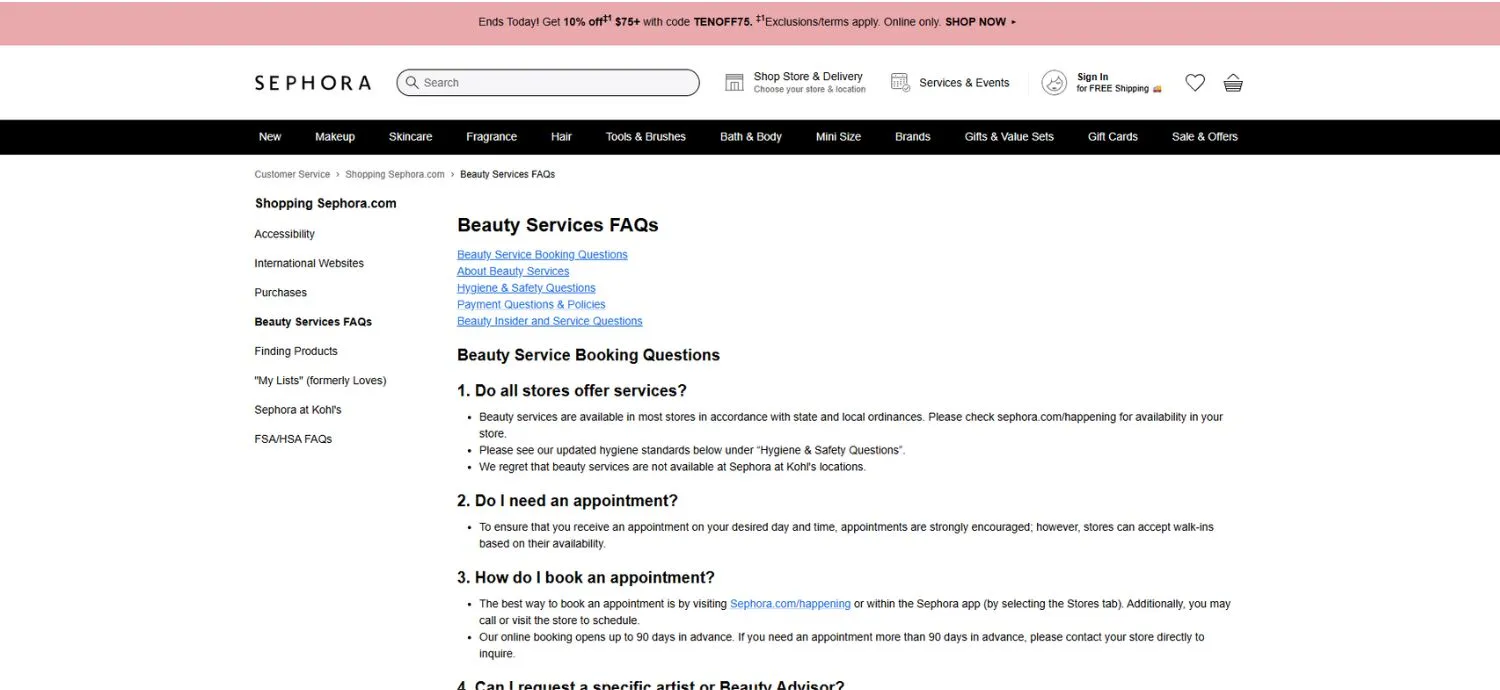The image size is (1500, 690).
Task: Click the Beauty Service Booking Questions section heading
Action: click(x=588, y=355)
